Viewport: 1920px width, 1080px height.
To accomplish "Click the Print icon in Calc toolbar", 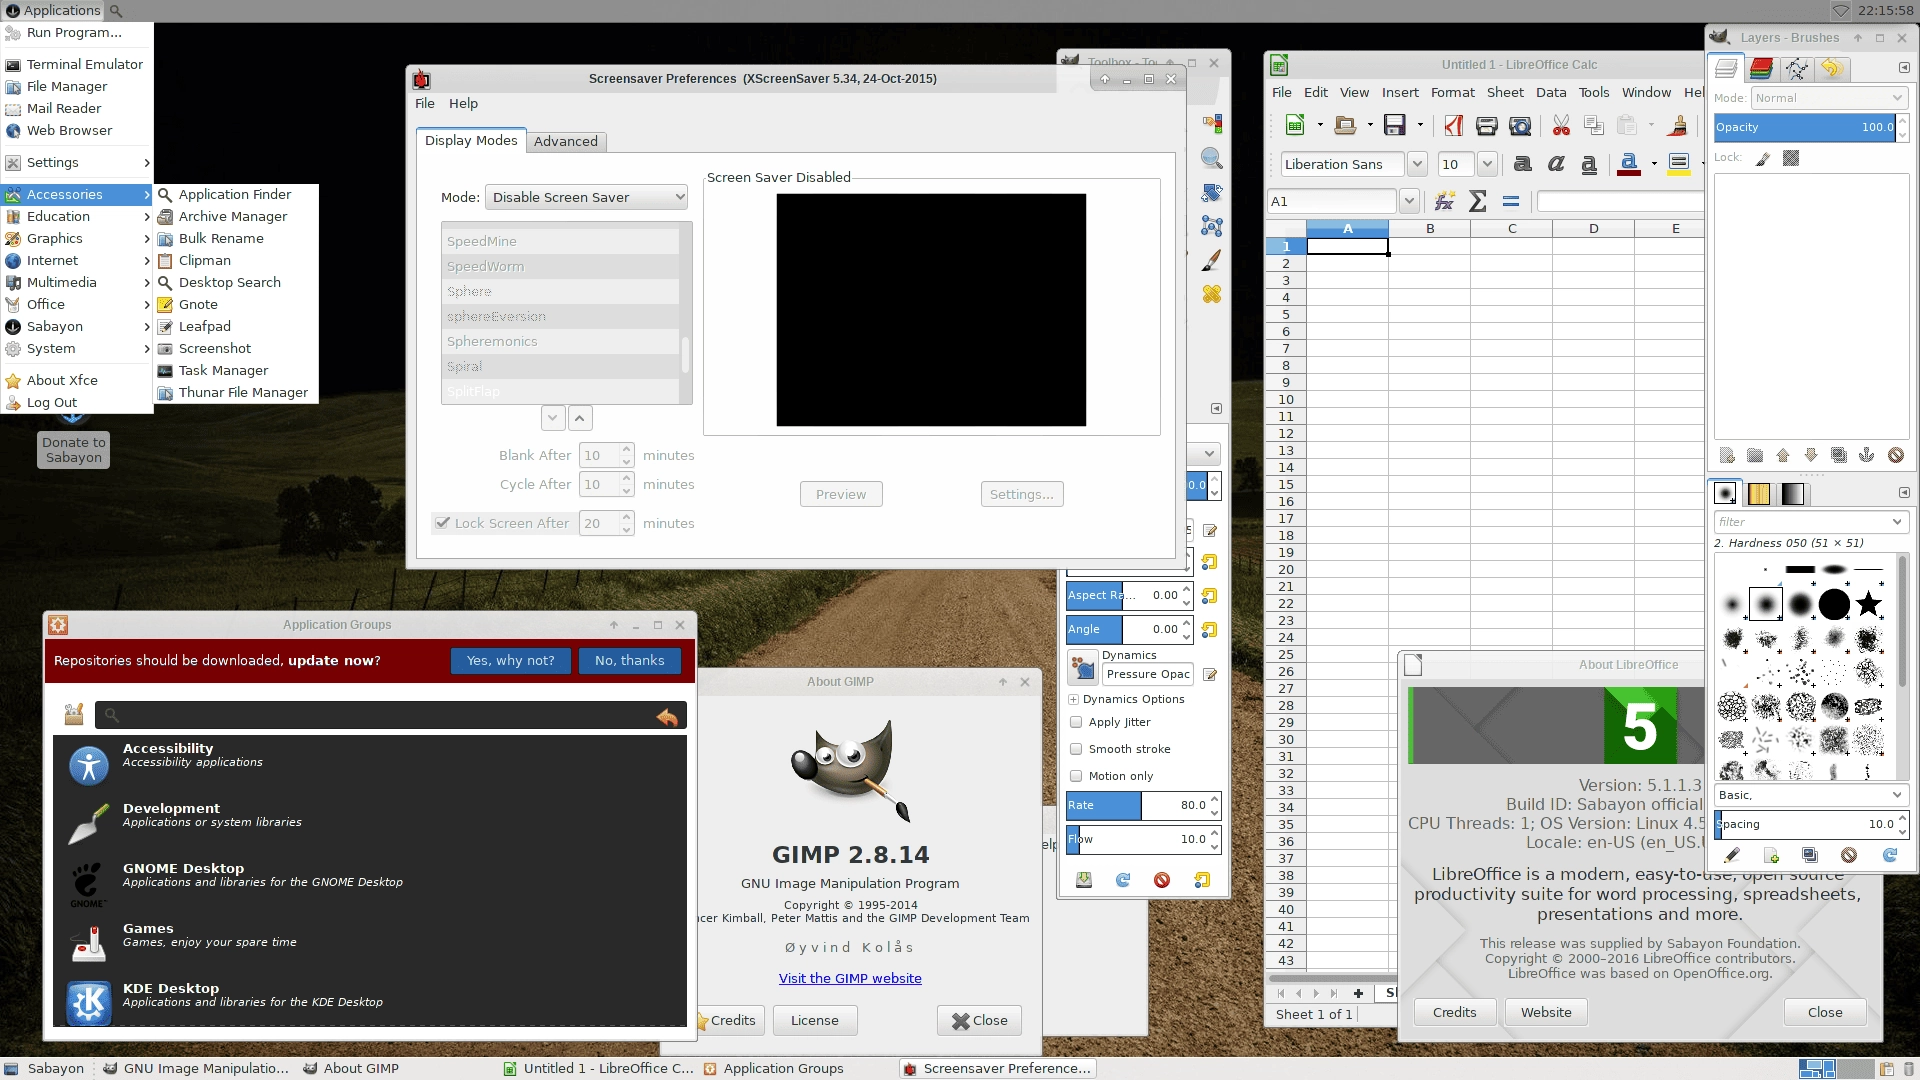I will 1487,125.
